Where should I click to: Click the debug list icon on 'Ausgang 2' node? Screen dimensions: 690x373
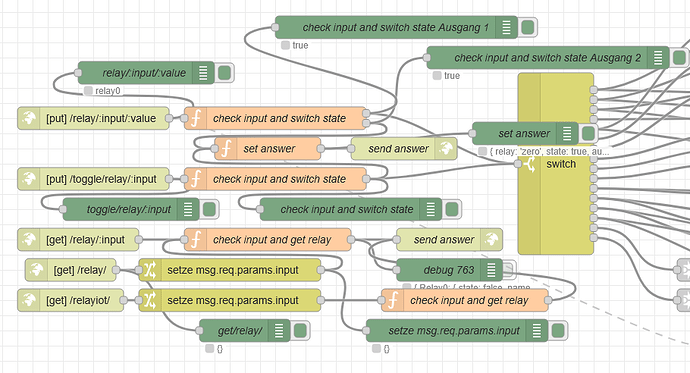658,58
